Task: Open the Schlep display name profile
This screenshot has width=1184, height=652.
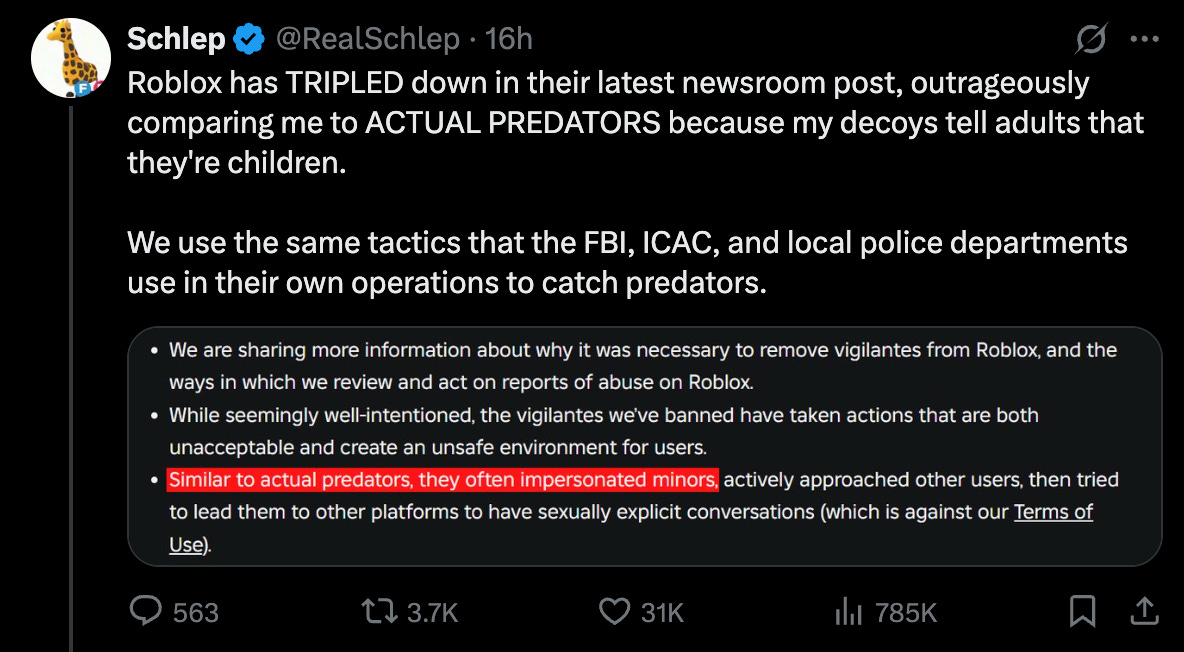Action: click(176, 39)
